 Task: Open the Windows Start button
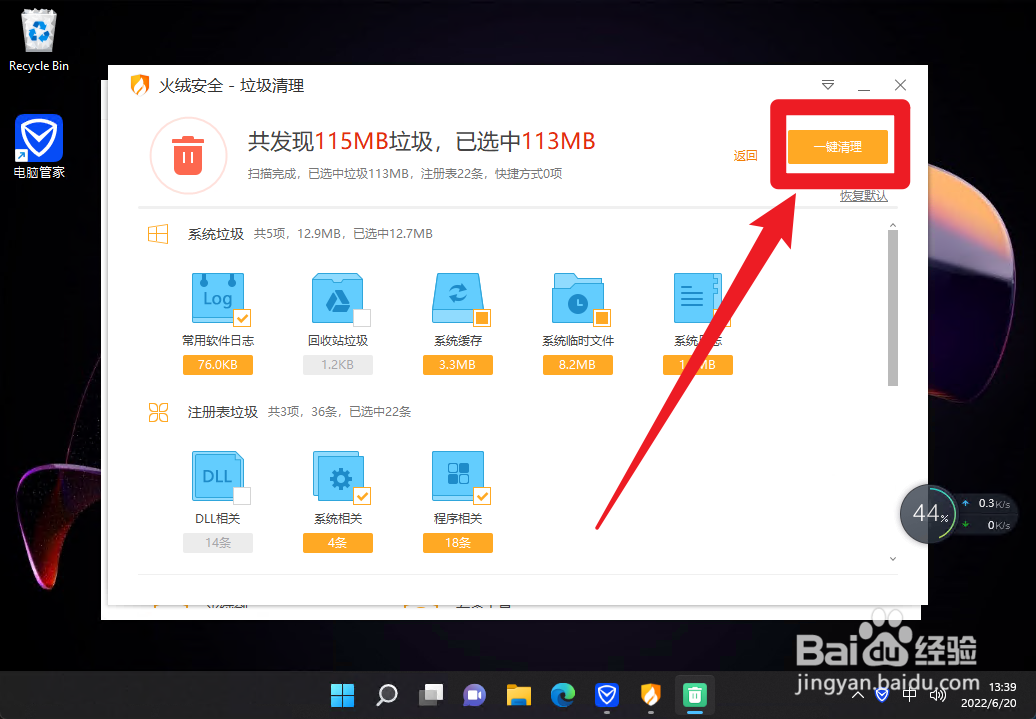click(342, 695)
